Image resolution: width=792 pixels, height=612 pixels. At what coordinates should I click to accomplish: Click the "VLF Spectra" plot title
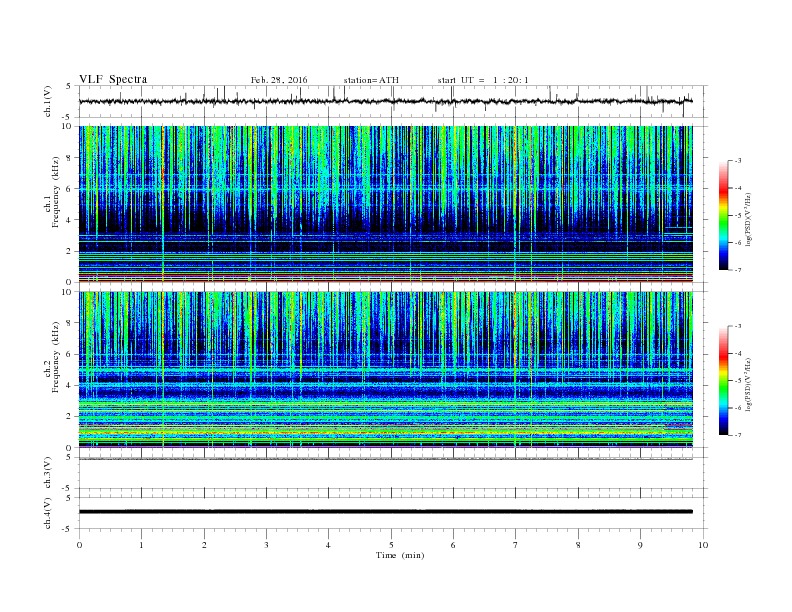pyautogui.click(x=113, y=79)
